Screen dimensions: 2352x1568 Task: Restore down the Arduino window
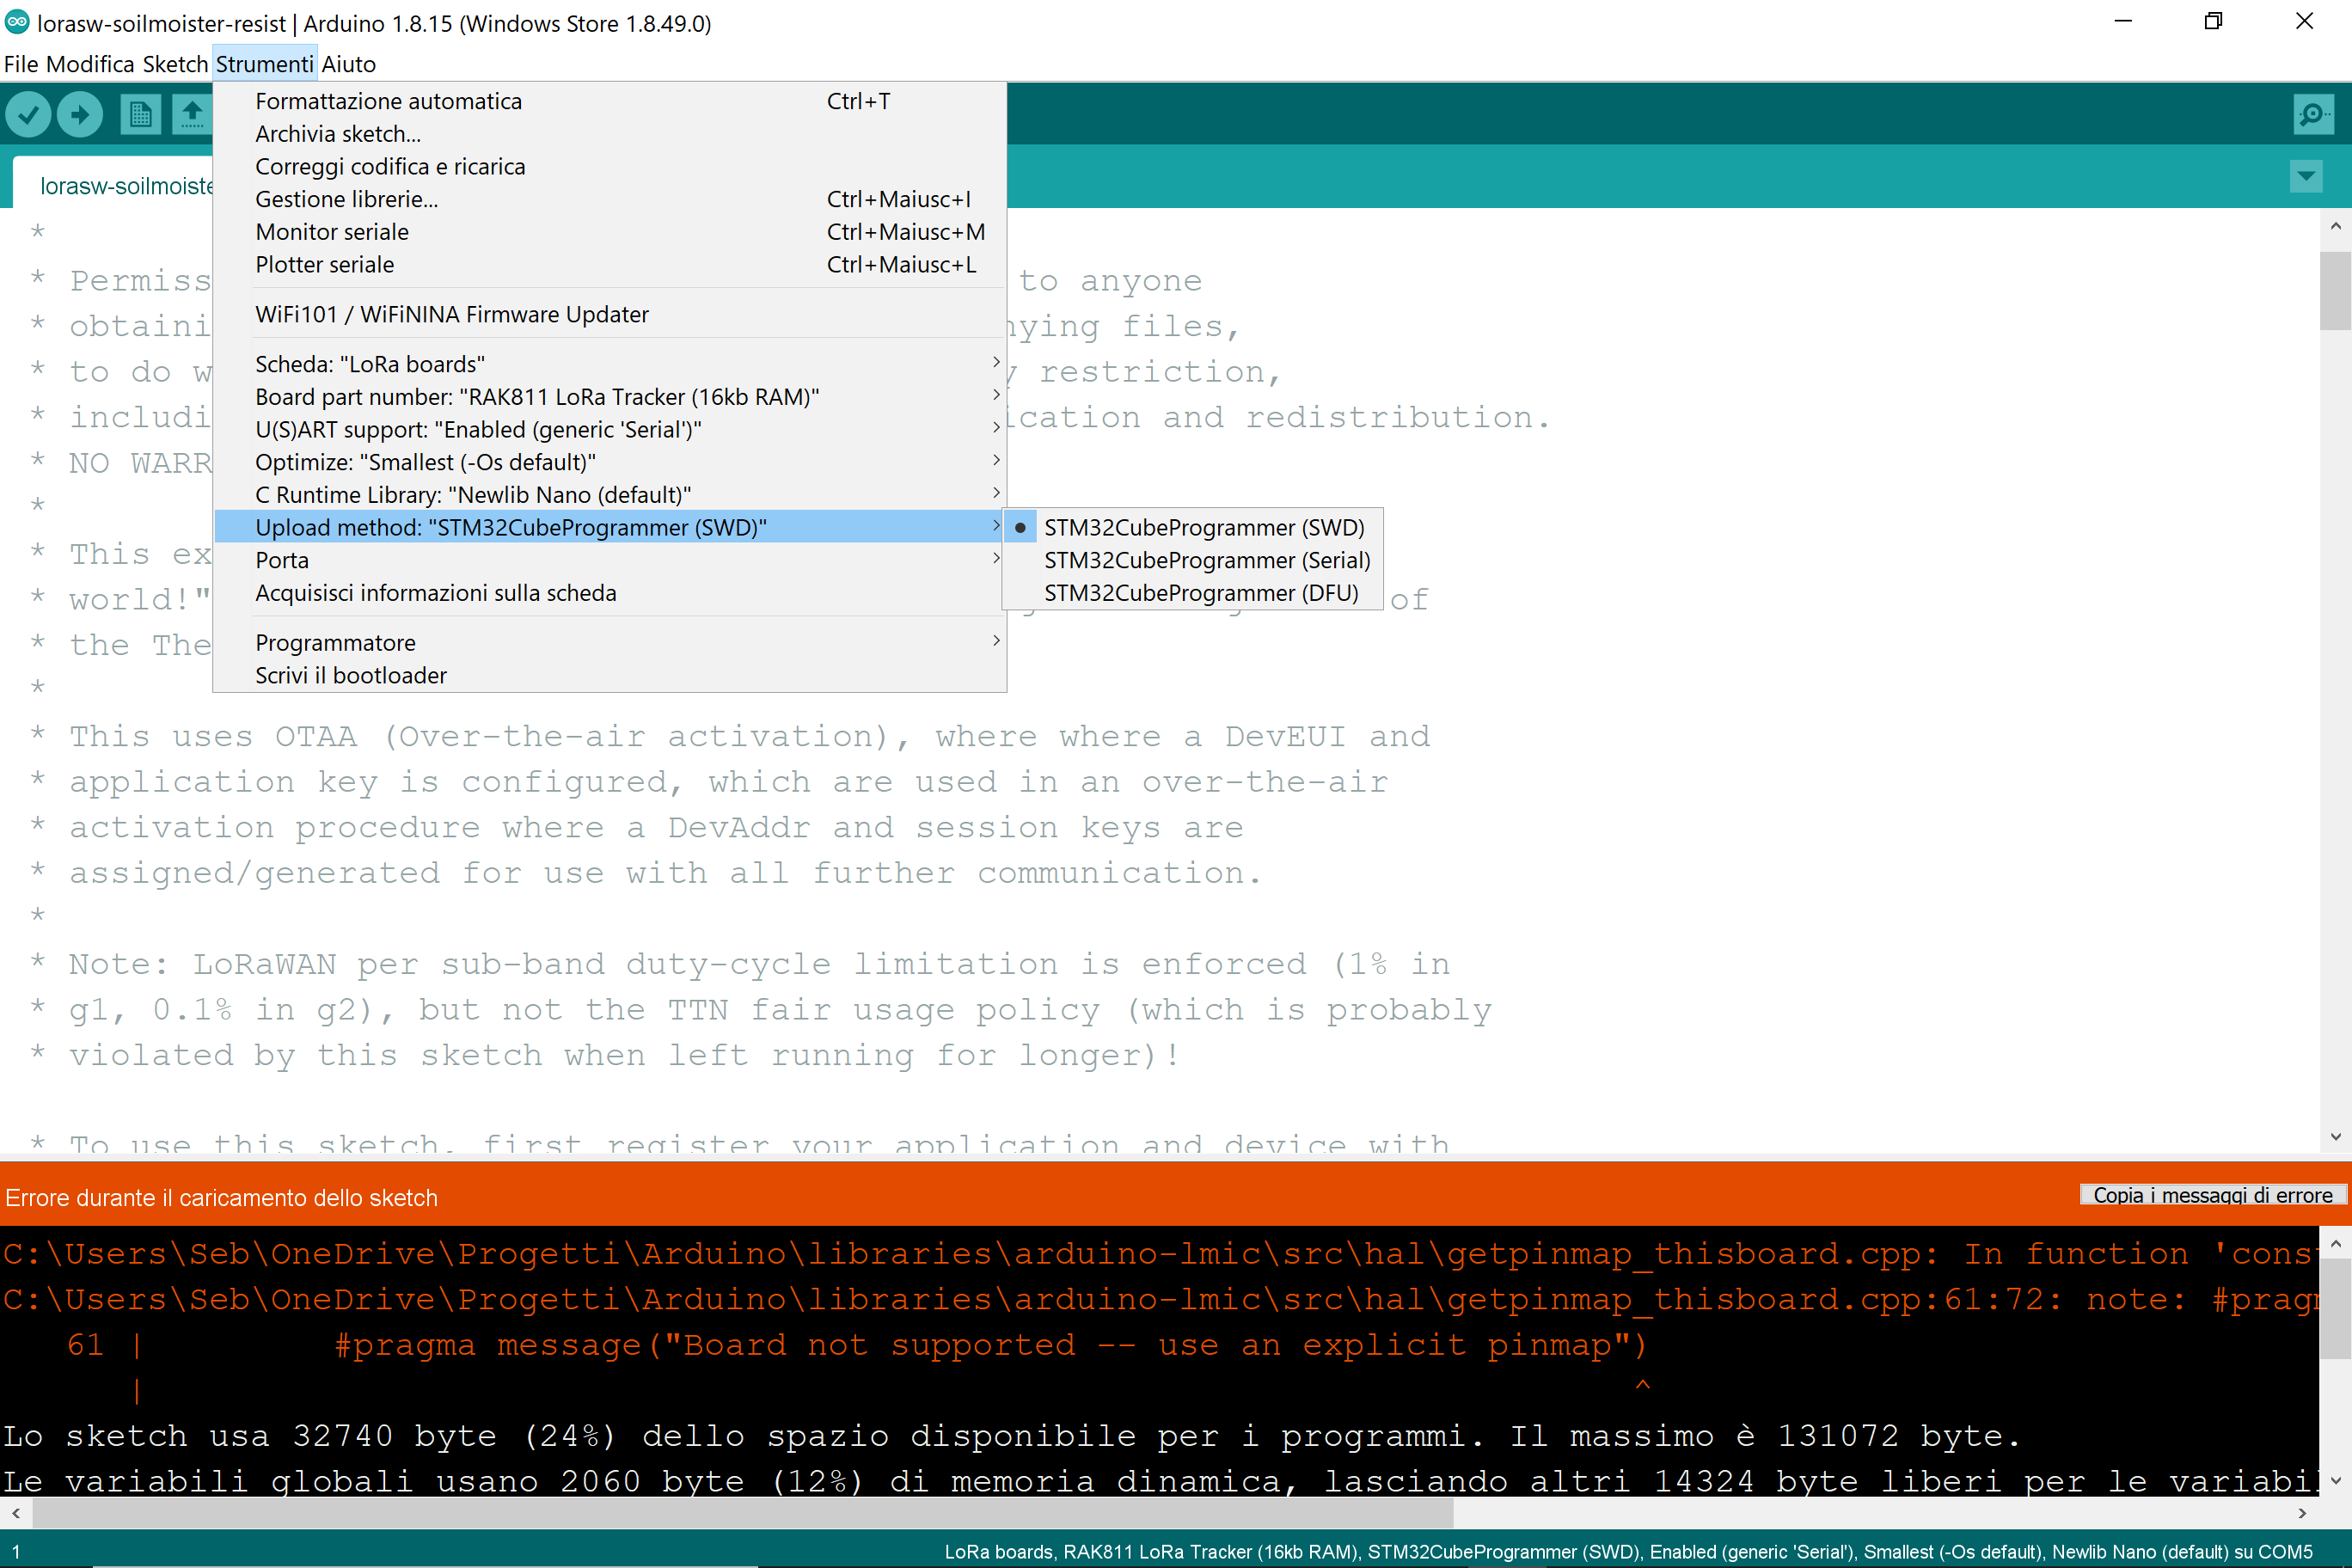coord(2214,21)
